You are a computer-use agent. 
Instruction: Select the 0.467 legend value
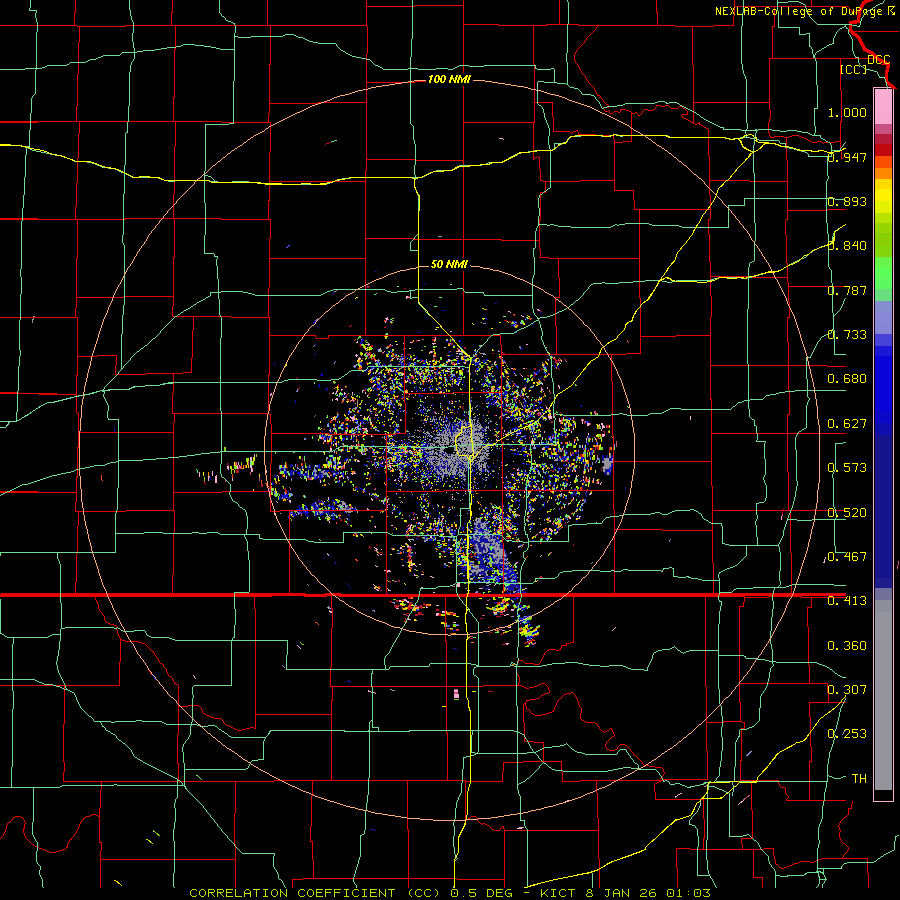pos(847,557)
